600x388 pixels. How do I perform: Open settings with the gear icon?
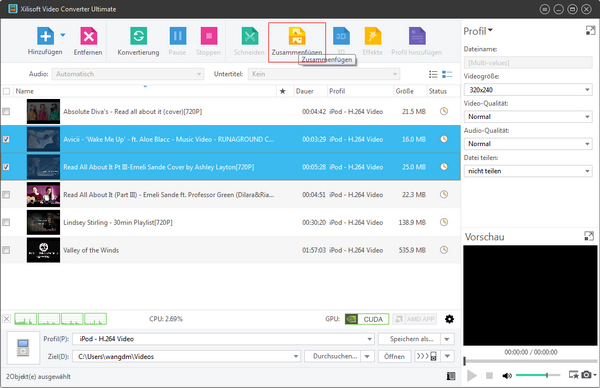tap(450, 319)
